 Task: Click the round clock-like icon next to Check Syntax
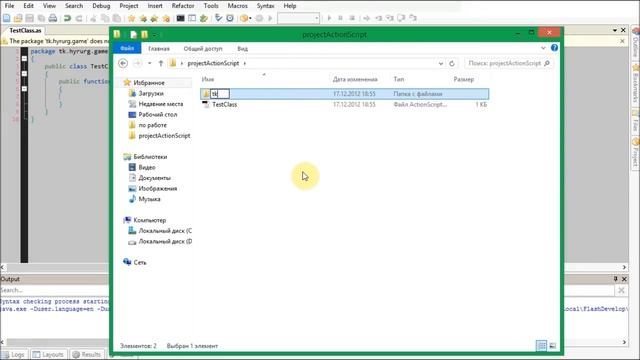pyautogui.click(x=230, y=18)
